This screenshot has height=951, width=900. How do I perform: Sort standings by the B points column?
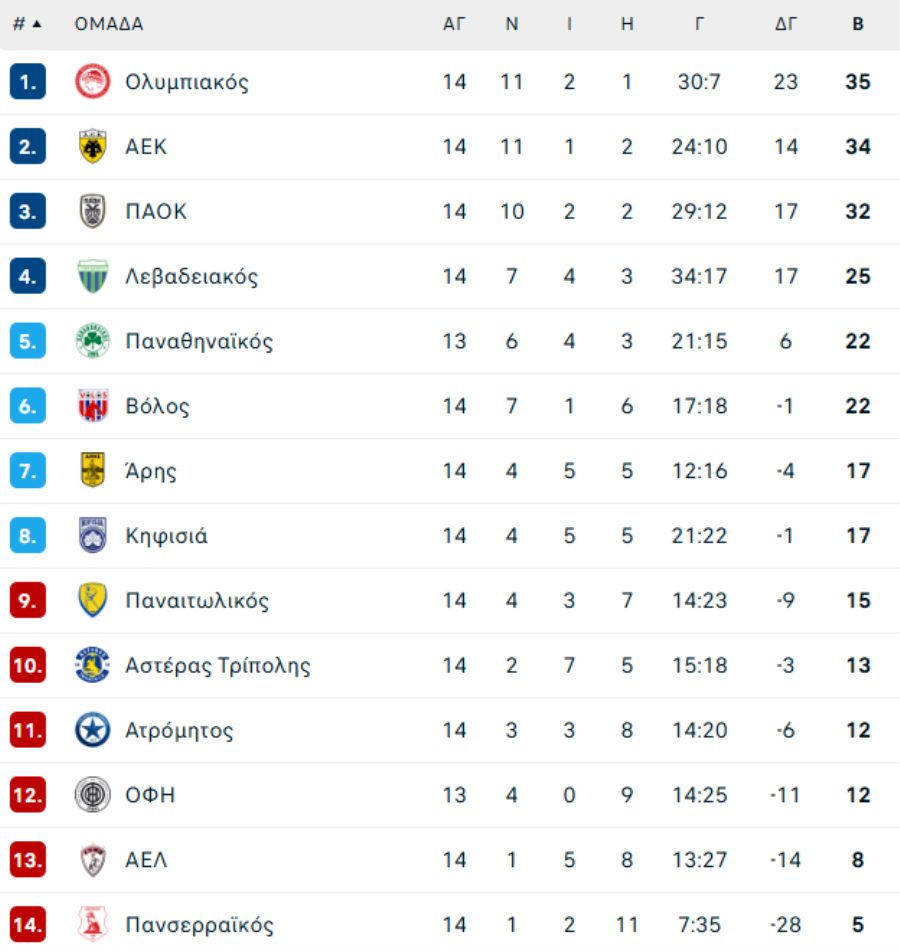(857, 24)
